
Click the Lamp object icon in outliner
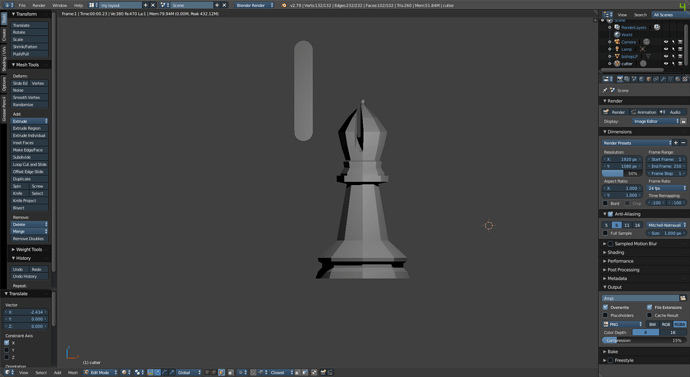[617, 49]
